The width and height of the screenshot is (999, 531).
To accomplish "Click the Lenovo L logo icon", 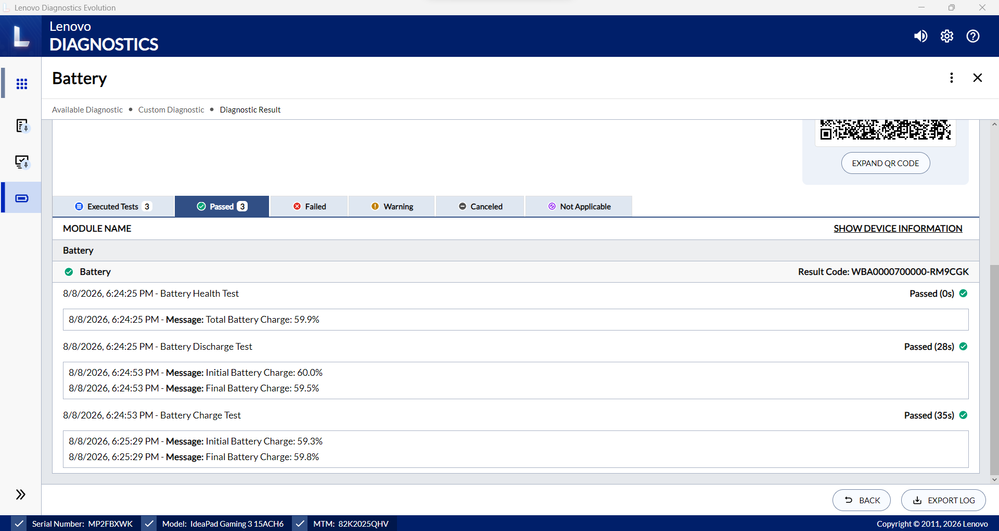I will point(21,36).
